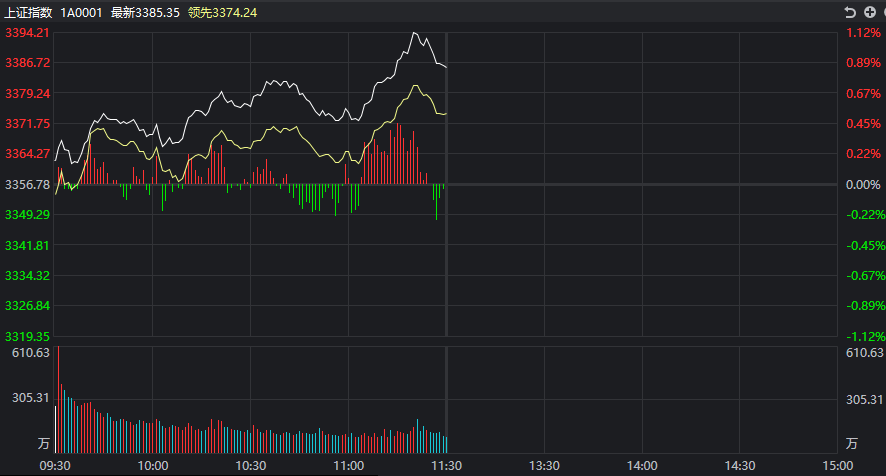Click the red 0.45% percentage label

click(x=863, y=123)
